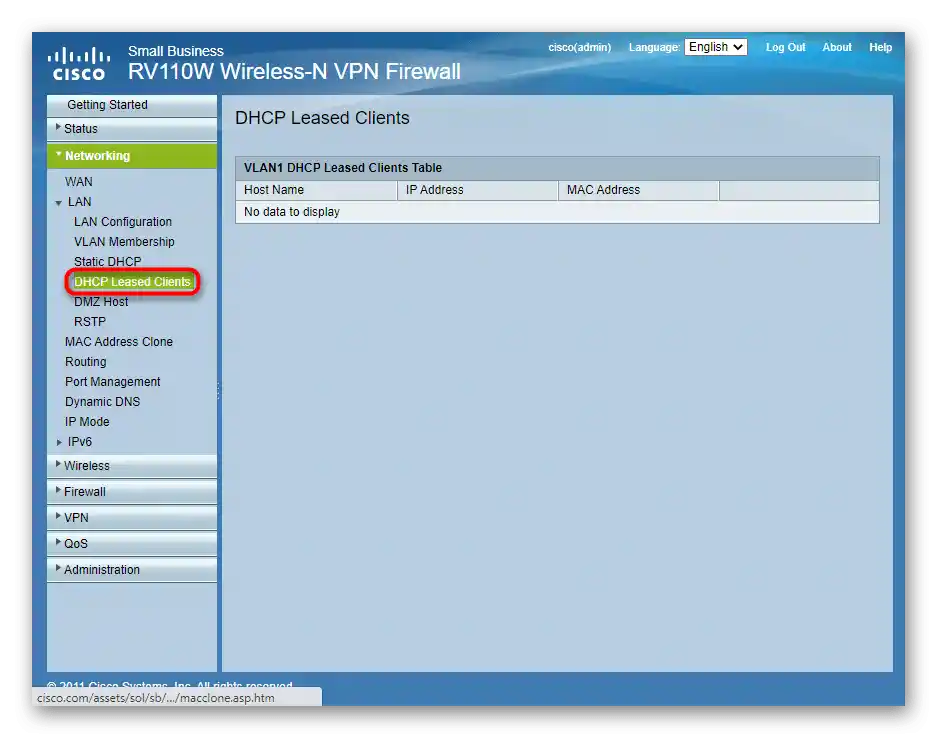
Task: Open the About link
Action: (837, 47)
